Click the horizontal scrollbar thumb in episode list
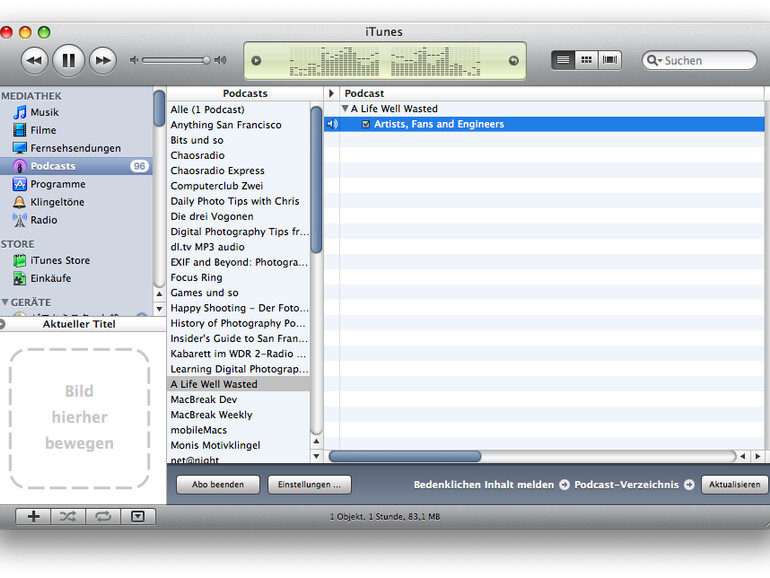 (x=405, y=456)
